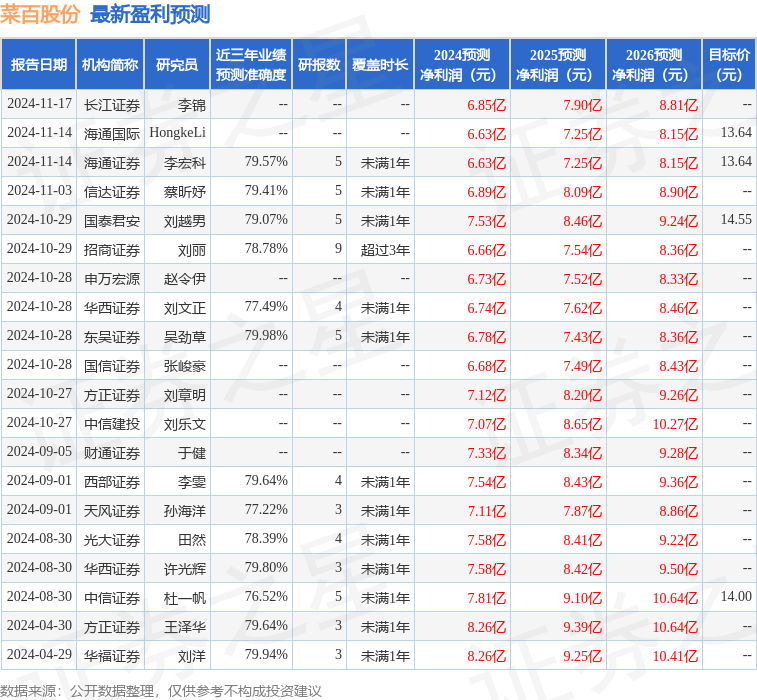The height and width of the screenshot is (700, 757).
Task: Click 海通国际 institution name
Action: coord(112,134)
